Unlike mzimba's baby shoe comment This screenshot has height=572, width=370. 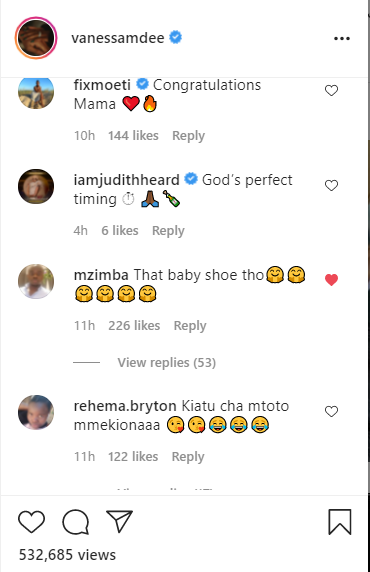(331, 280)
